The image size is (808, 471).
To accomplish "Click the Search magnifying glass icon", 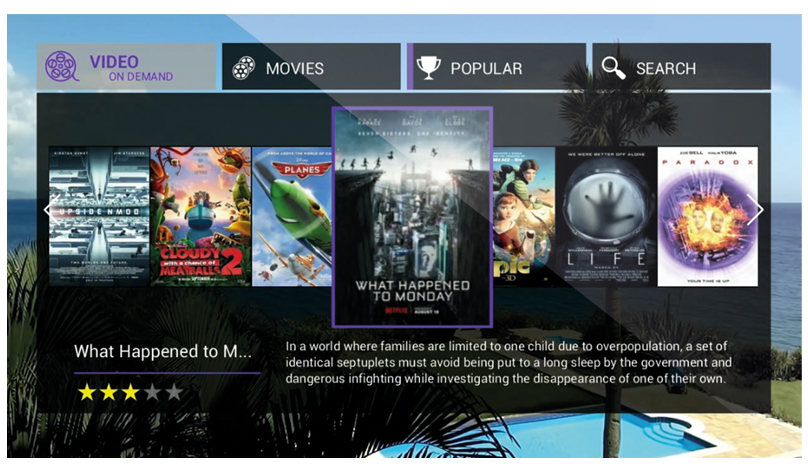I will click(x=613, y=68).
